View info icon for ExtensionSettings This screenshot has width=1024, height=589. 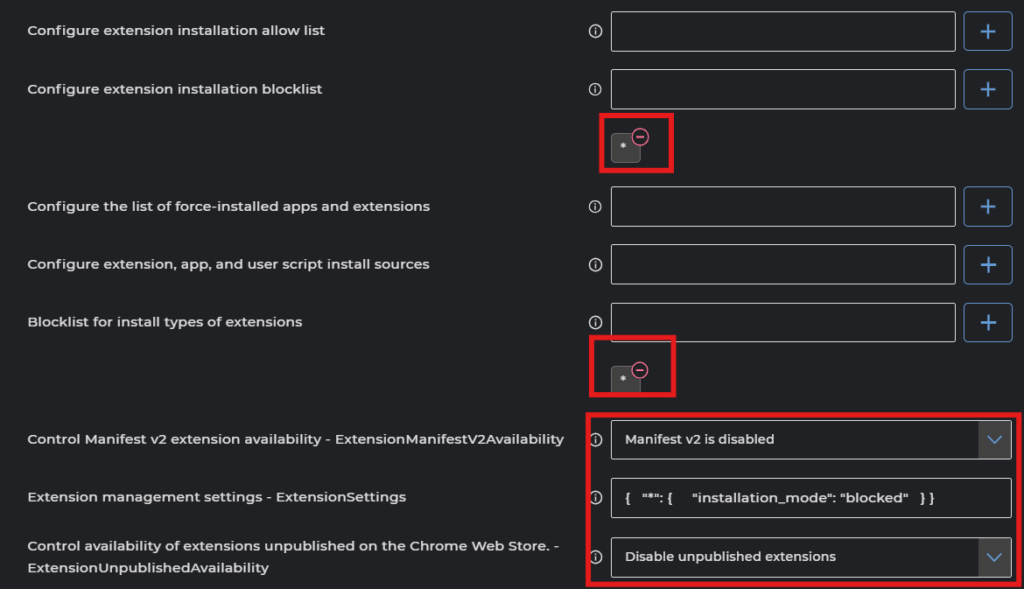click(596, 498)
